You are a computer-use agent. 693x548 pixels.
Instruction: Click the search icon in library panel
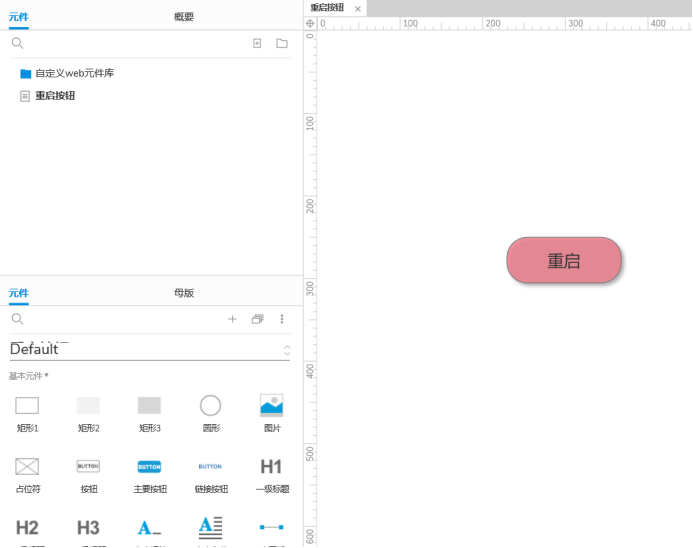tap(17, 319)
